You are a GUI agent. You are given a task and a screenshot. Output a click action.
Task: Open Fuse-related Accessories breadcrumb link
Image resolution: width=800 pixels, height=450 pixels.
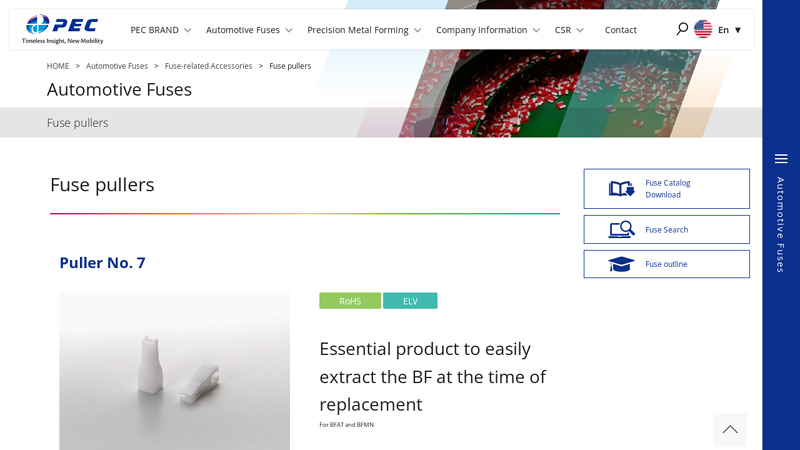click(x=208, y=66)
